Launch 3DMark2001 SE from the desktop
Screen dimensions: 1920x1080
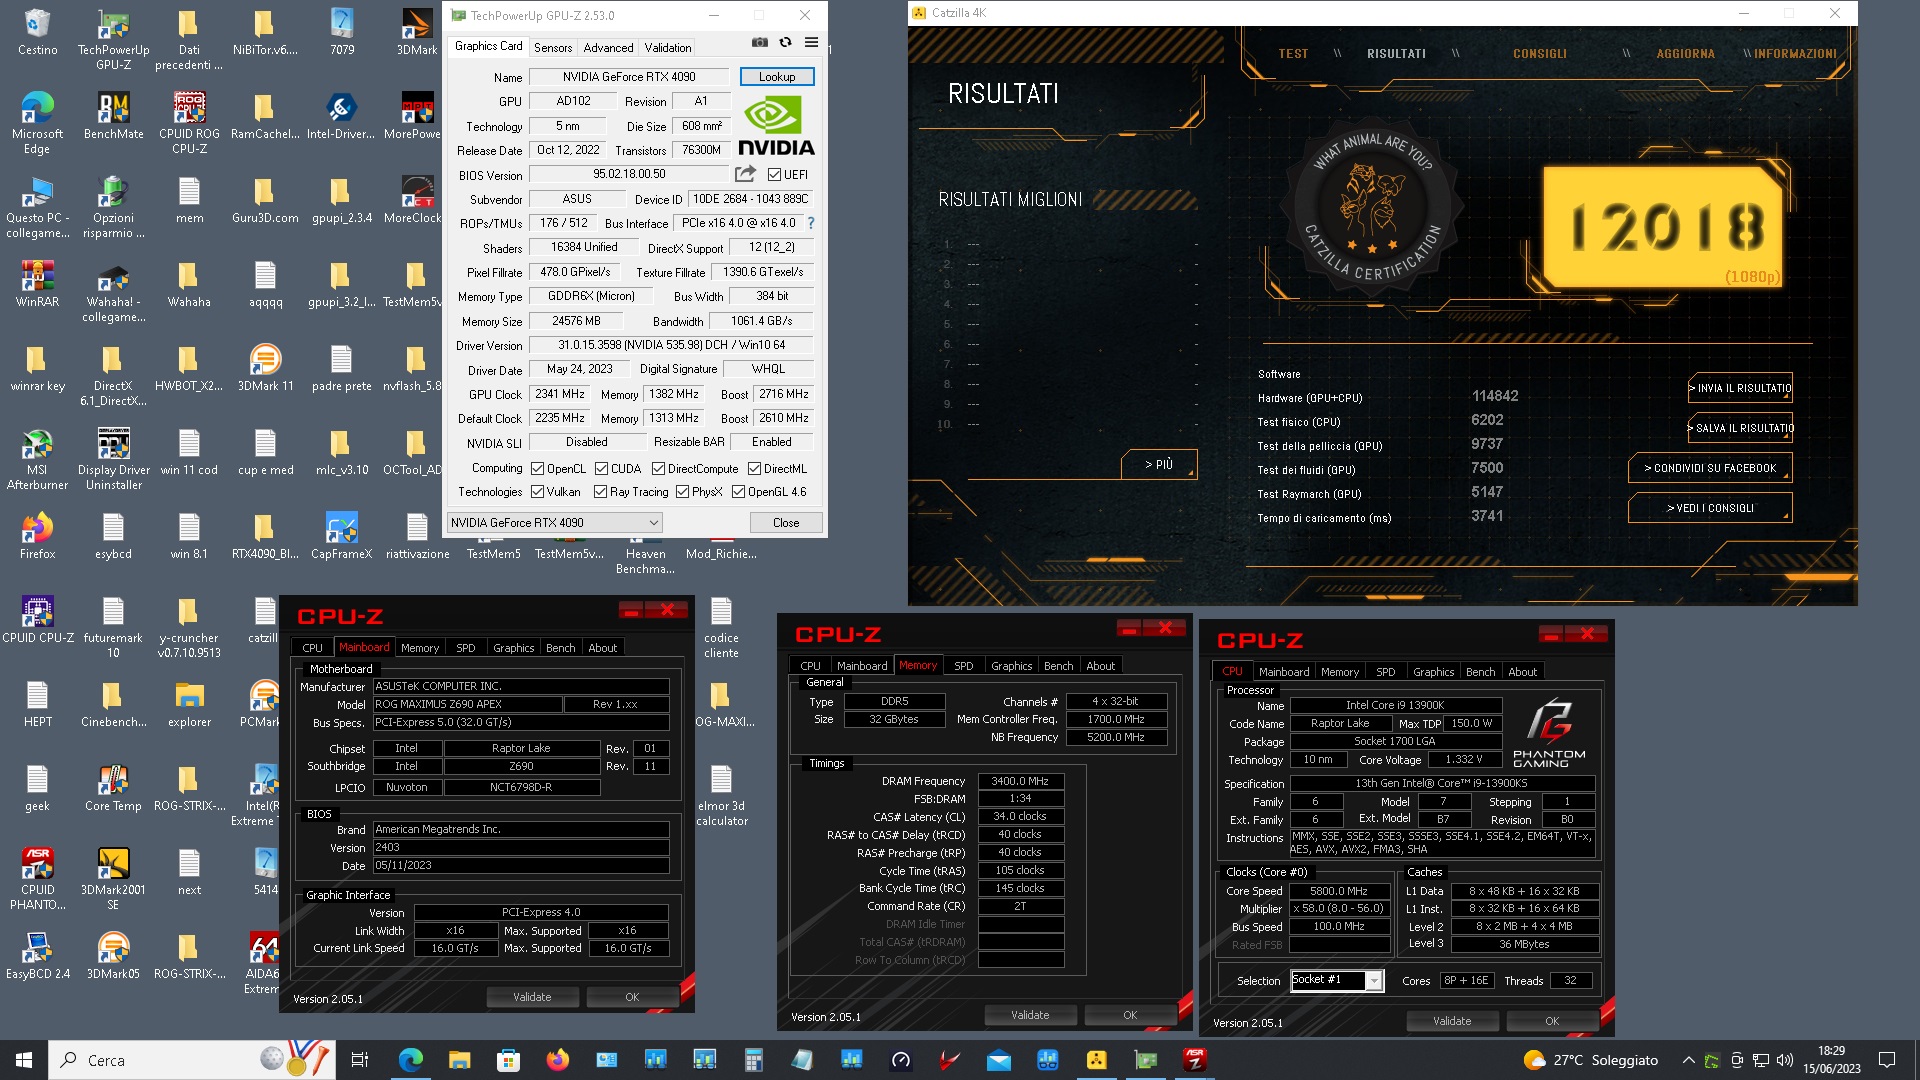click(113, 880)
